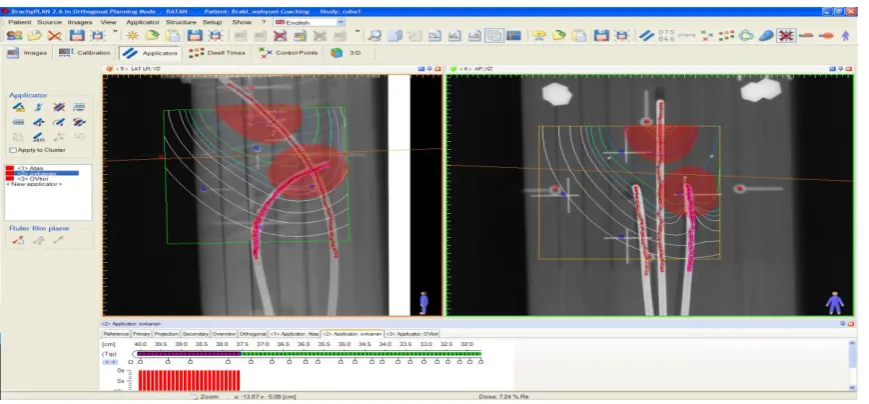This screenshot has height=404, width=869.
Task: Click the patient users icon in toolbar
Action: point(14,35)
